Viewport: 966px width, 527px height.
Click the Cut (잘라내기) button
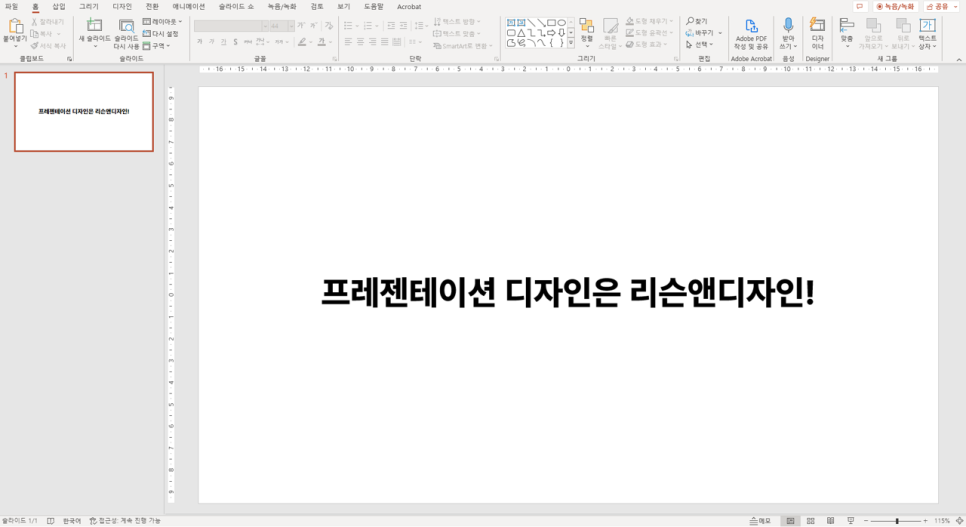click(x=48, y=22)
